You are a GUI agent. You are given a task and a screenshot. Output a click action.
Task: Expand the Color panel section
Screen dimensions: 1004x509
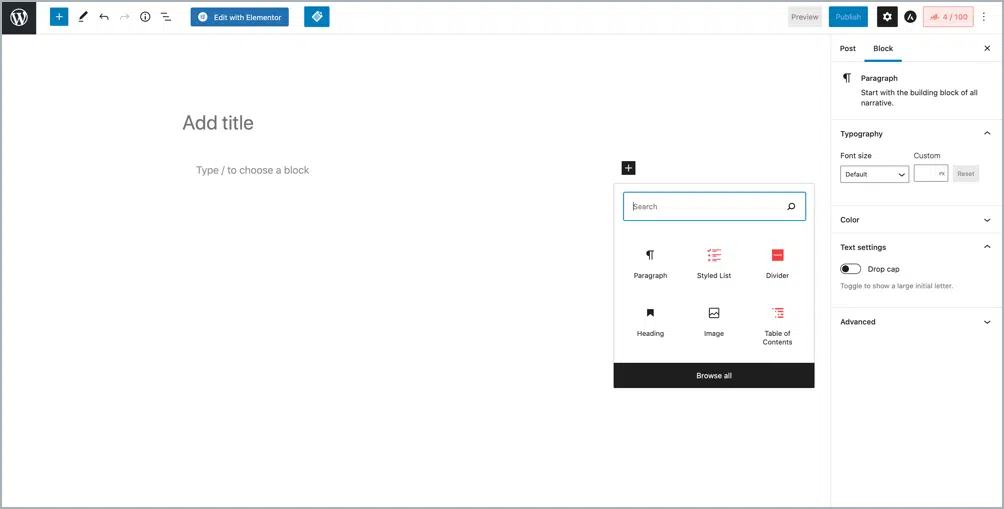click(x=916, y=220)
